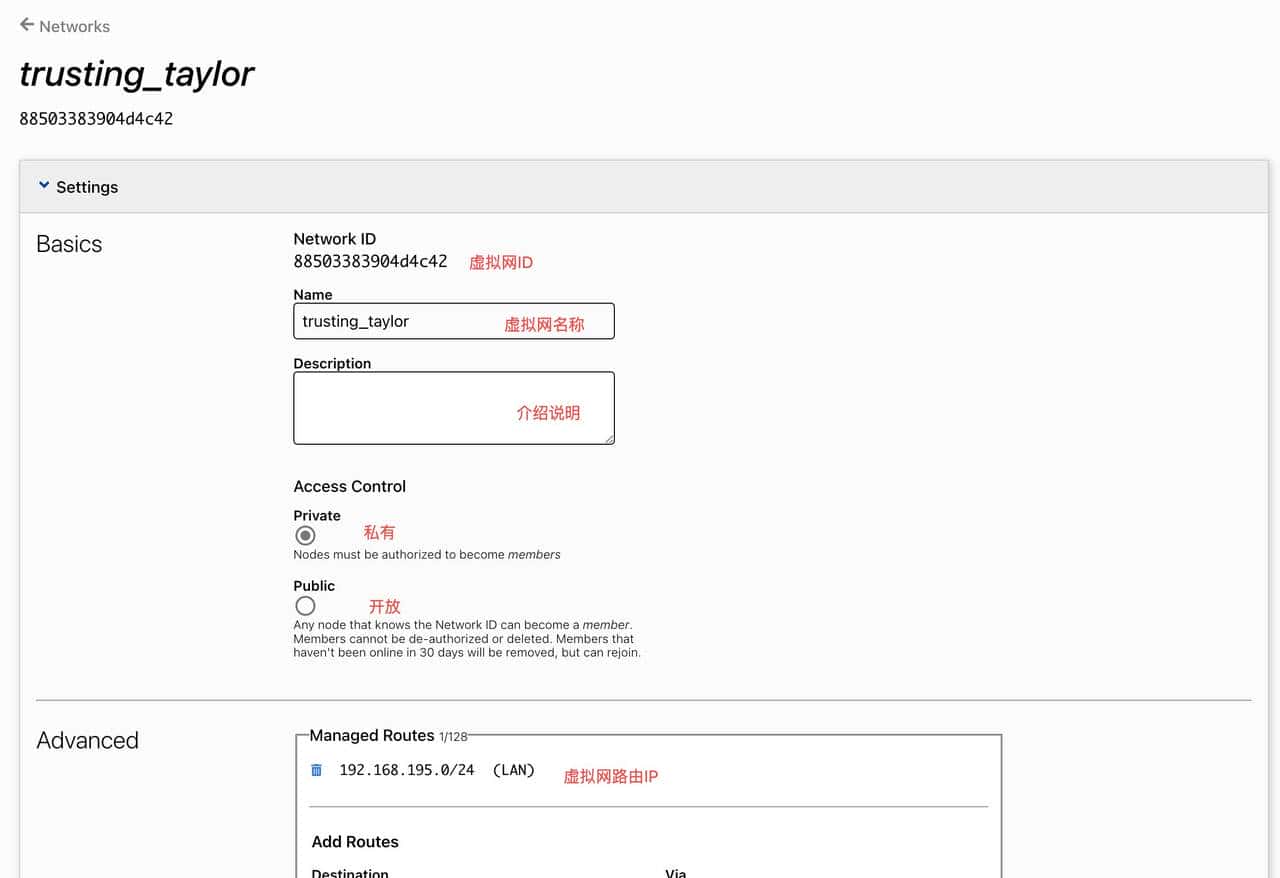Click the Destination field label

pos(350,872)
